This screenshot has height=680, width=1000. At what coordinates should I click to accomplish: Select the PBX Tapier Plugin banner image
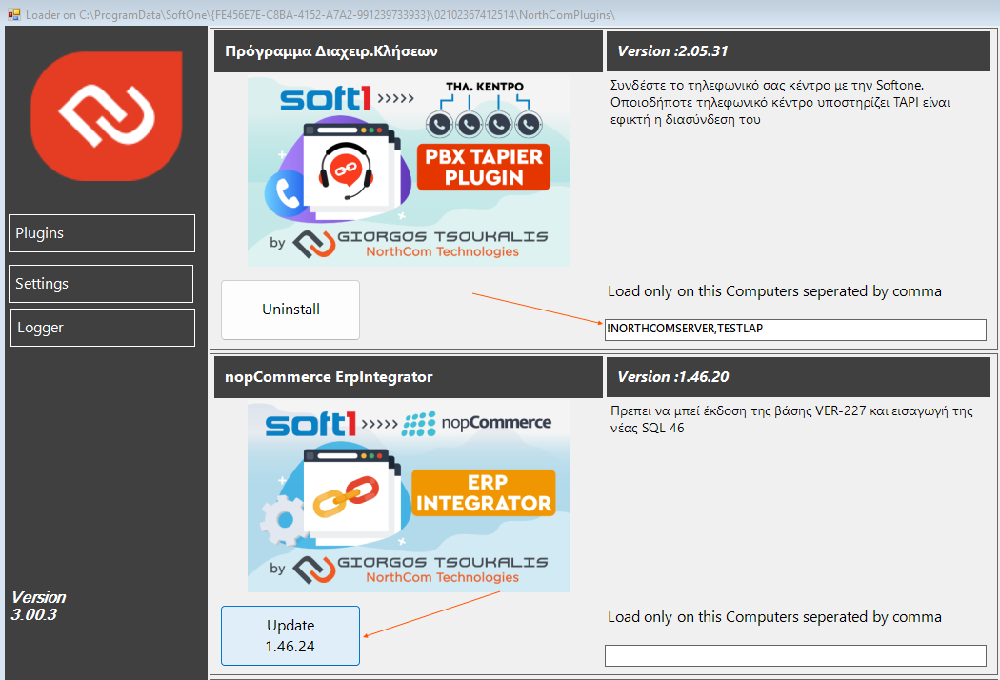409,172
